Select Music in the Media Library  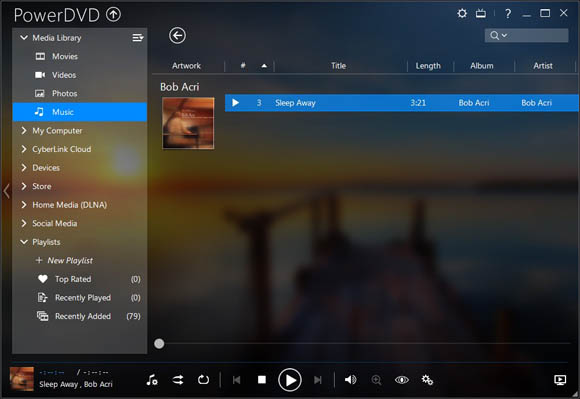point(80,112)
